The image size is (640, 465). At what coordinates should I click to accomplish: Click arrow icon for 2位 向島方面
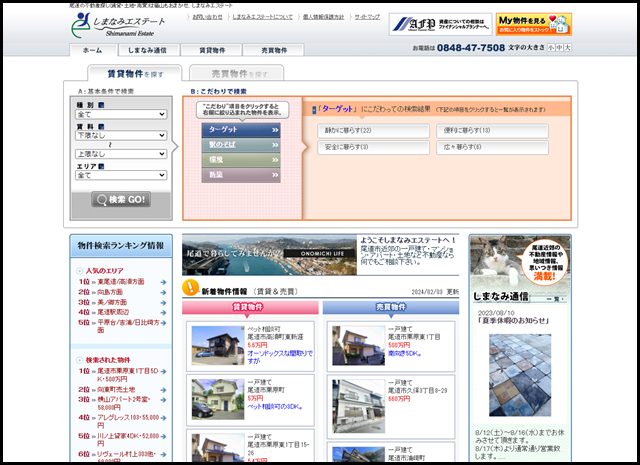pyautogui.click(x=163, y=292)
